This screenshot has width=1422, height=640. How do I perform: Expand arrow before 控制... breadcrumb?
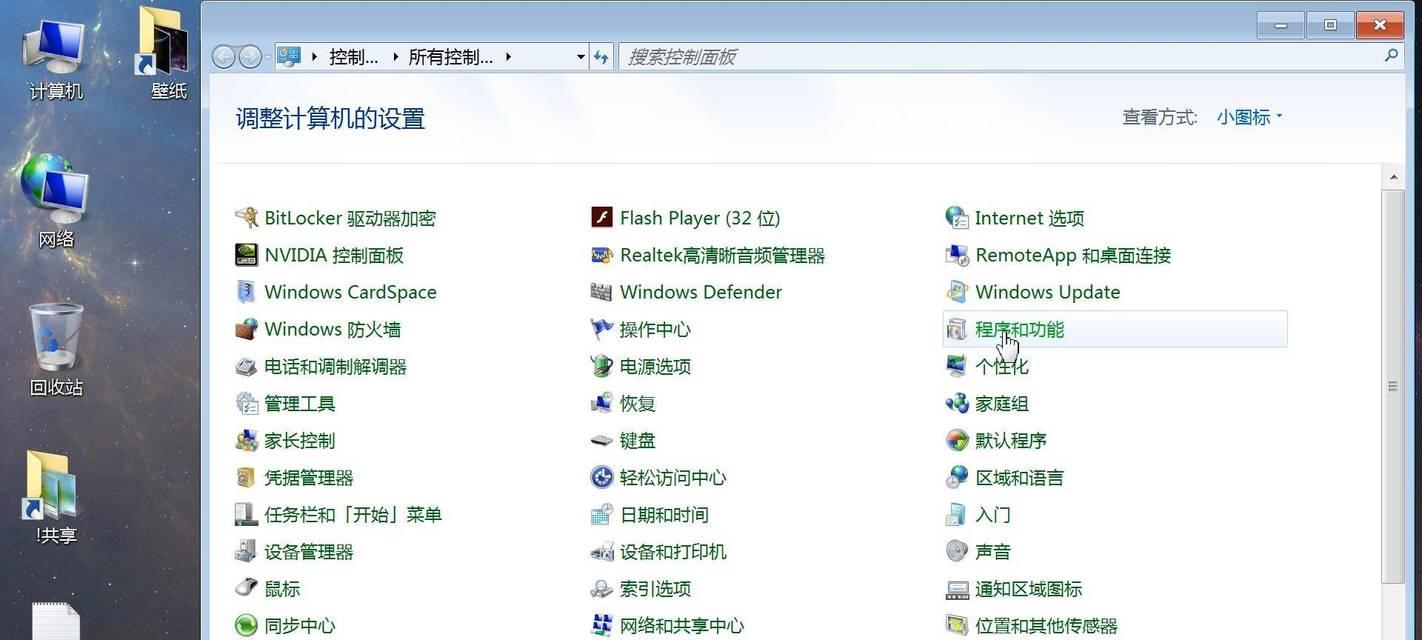(x=315, y=57)
